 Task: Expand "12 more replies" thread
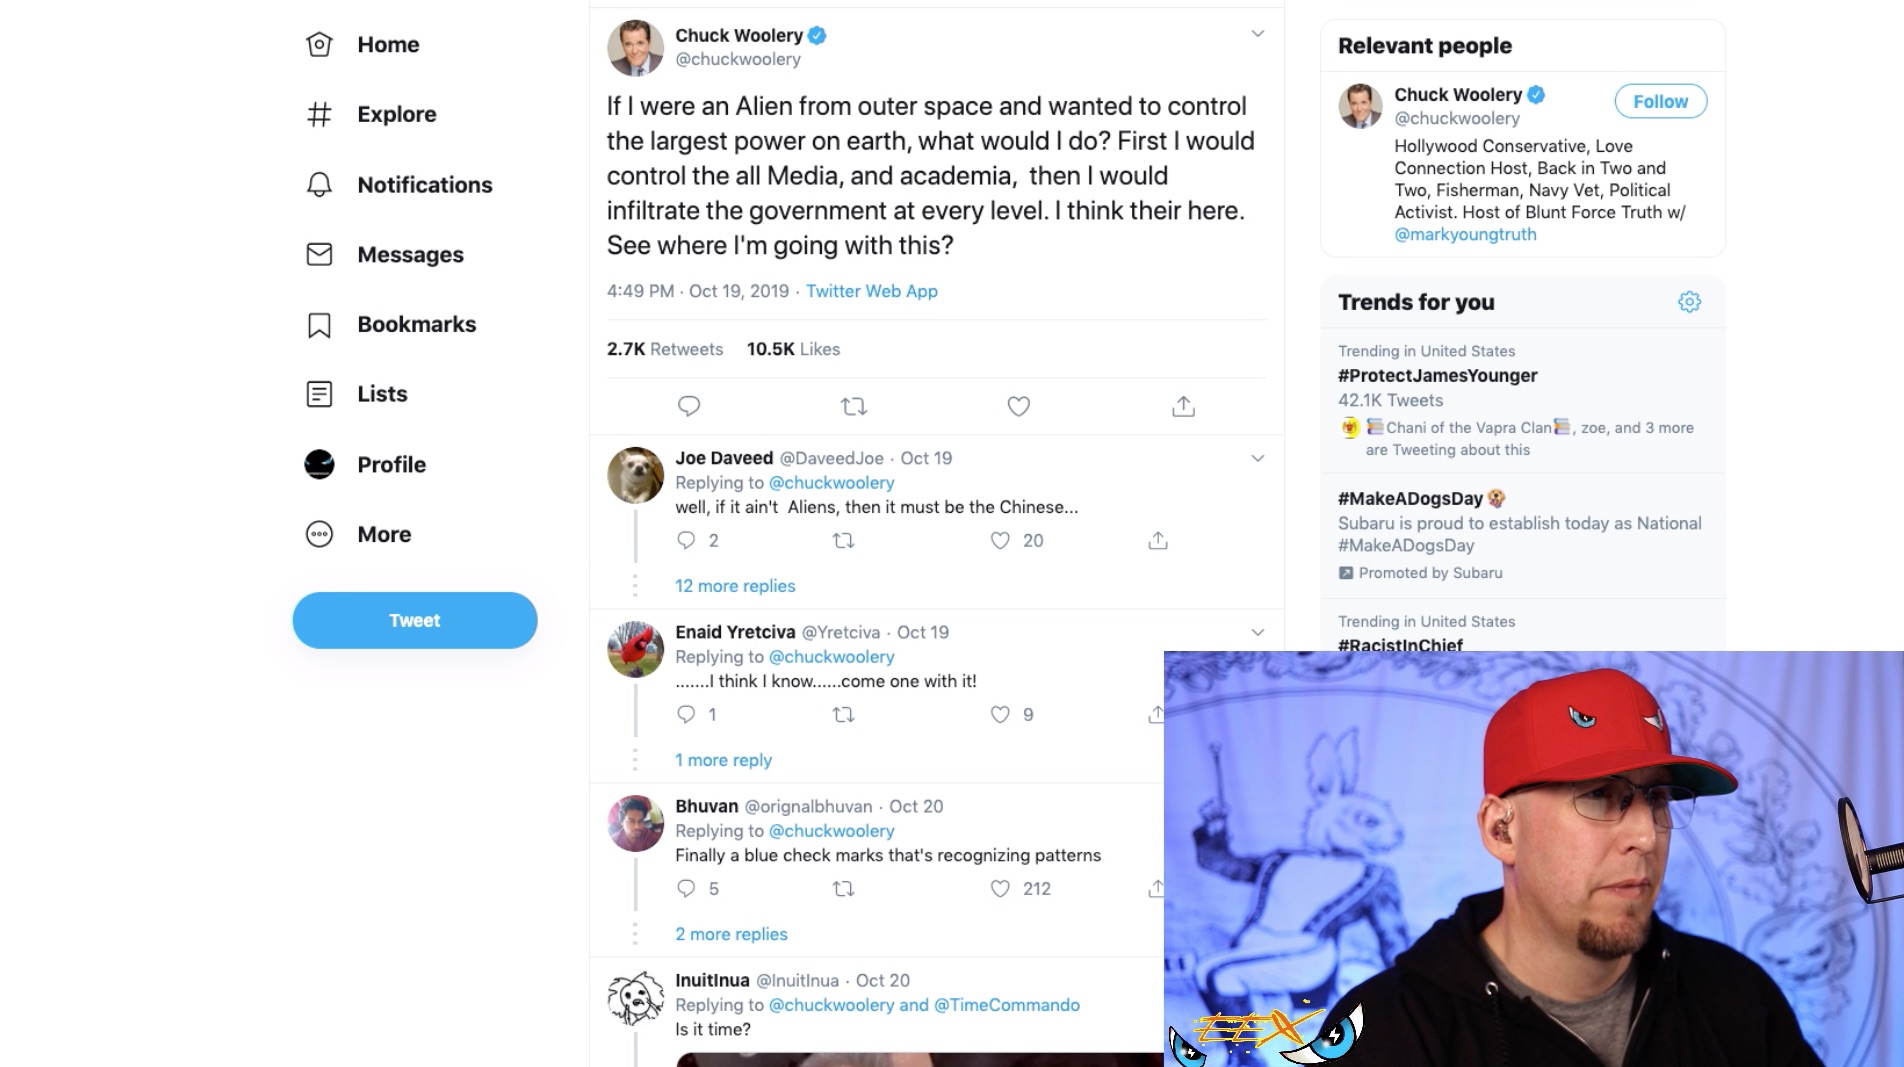pos(735,586)
